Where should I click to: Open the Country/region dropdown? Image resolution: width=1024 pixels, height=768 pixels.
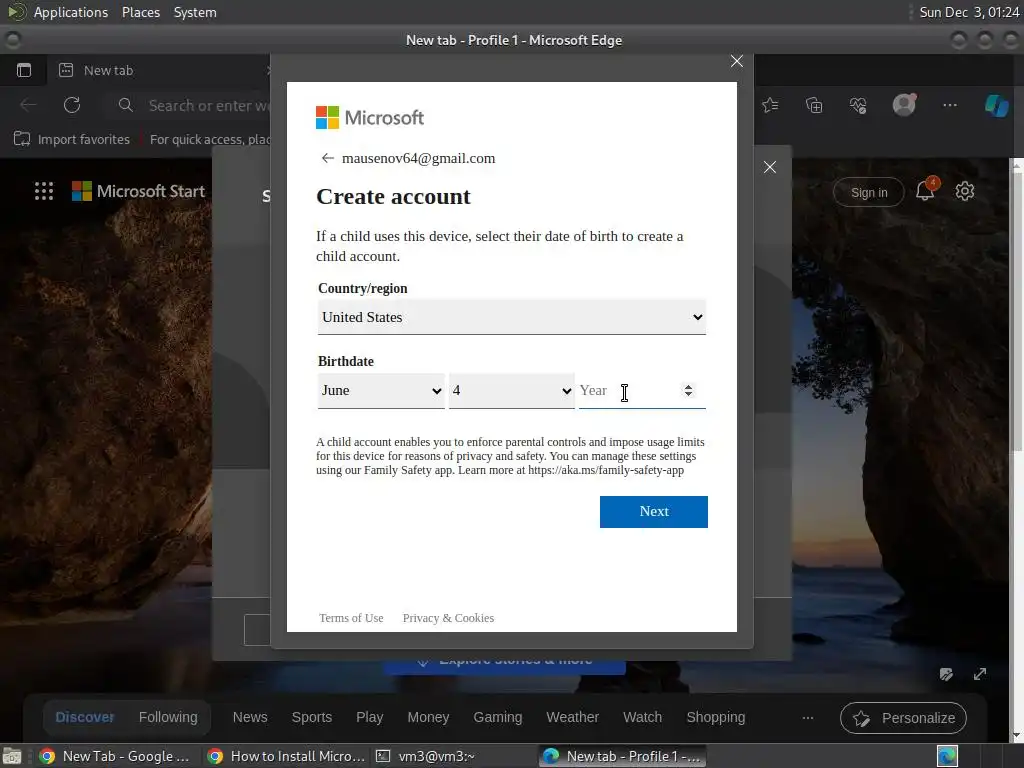(x=511, y=317)
